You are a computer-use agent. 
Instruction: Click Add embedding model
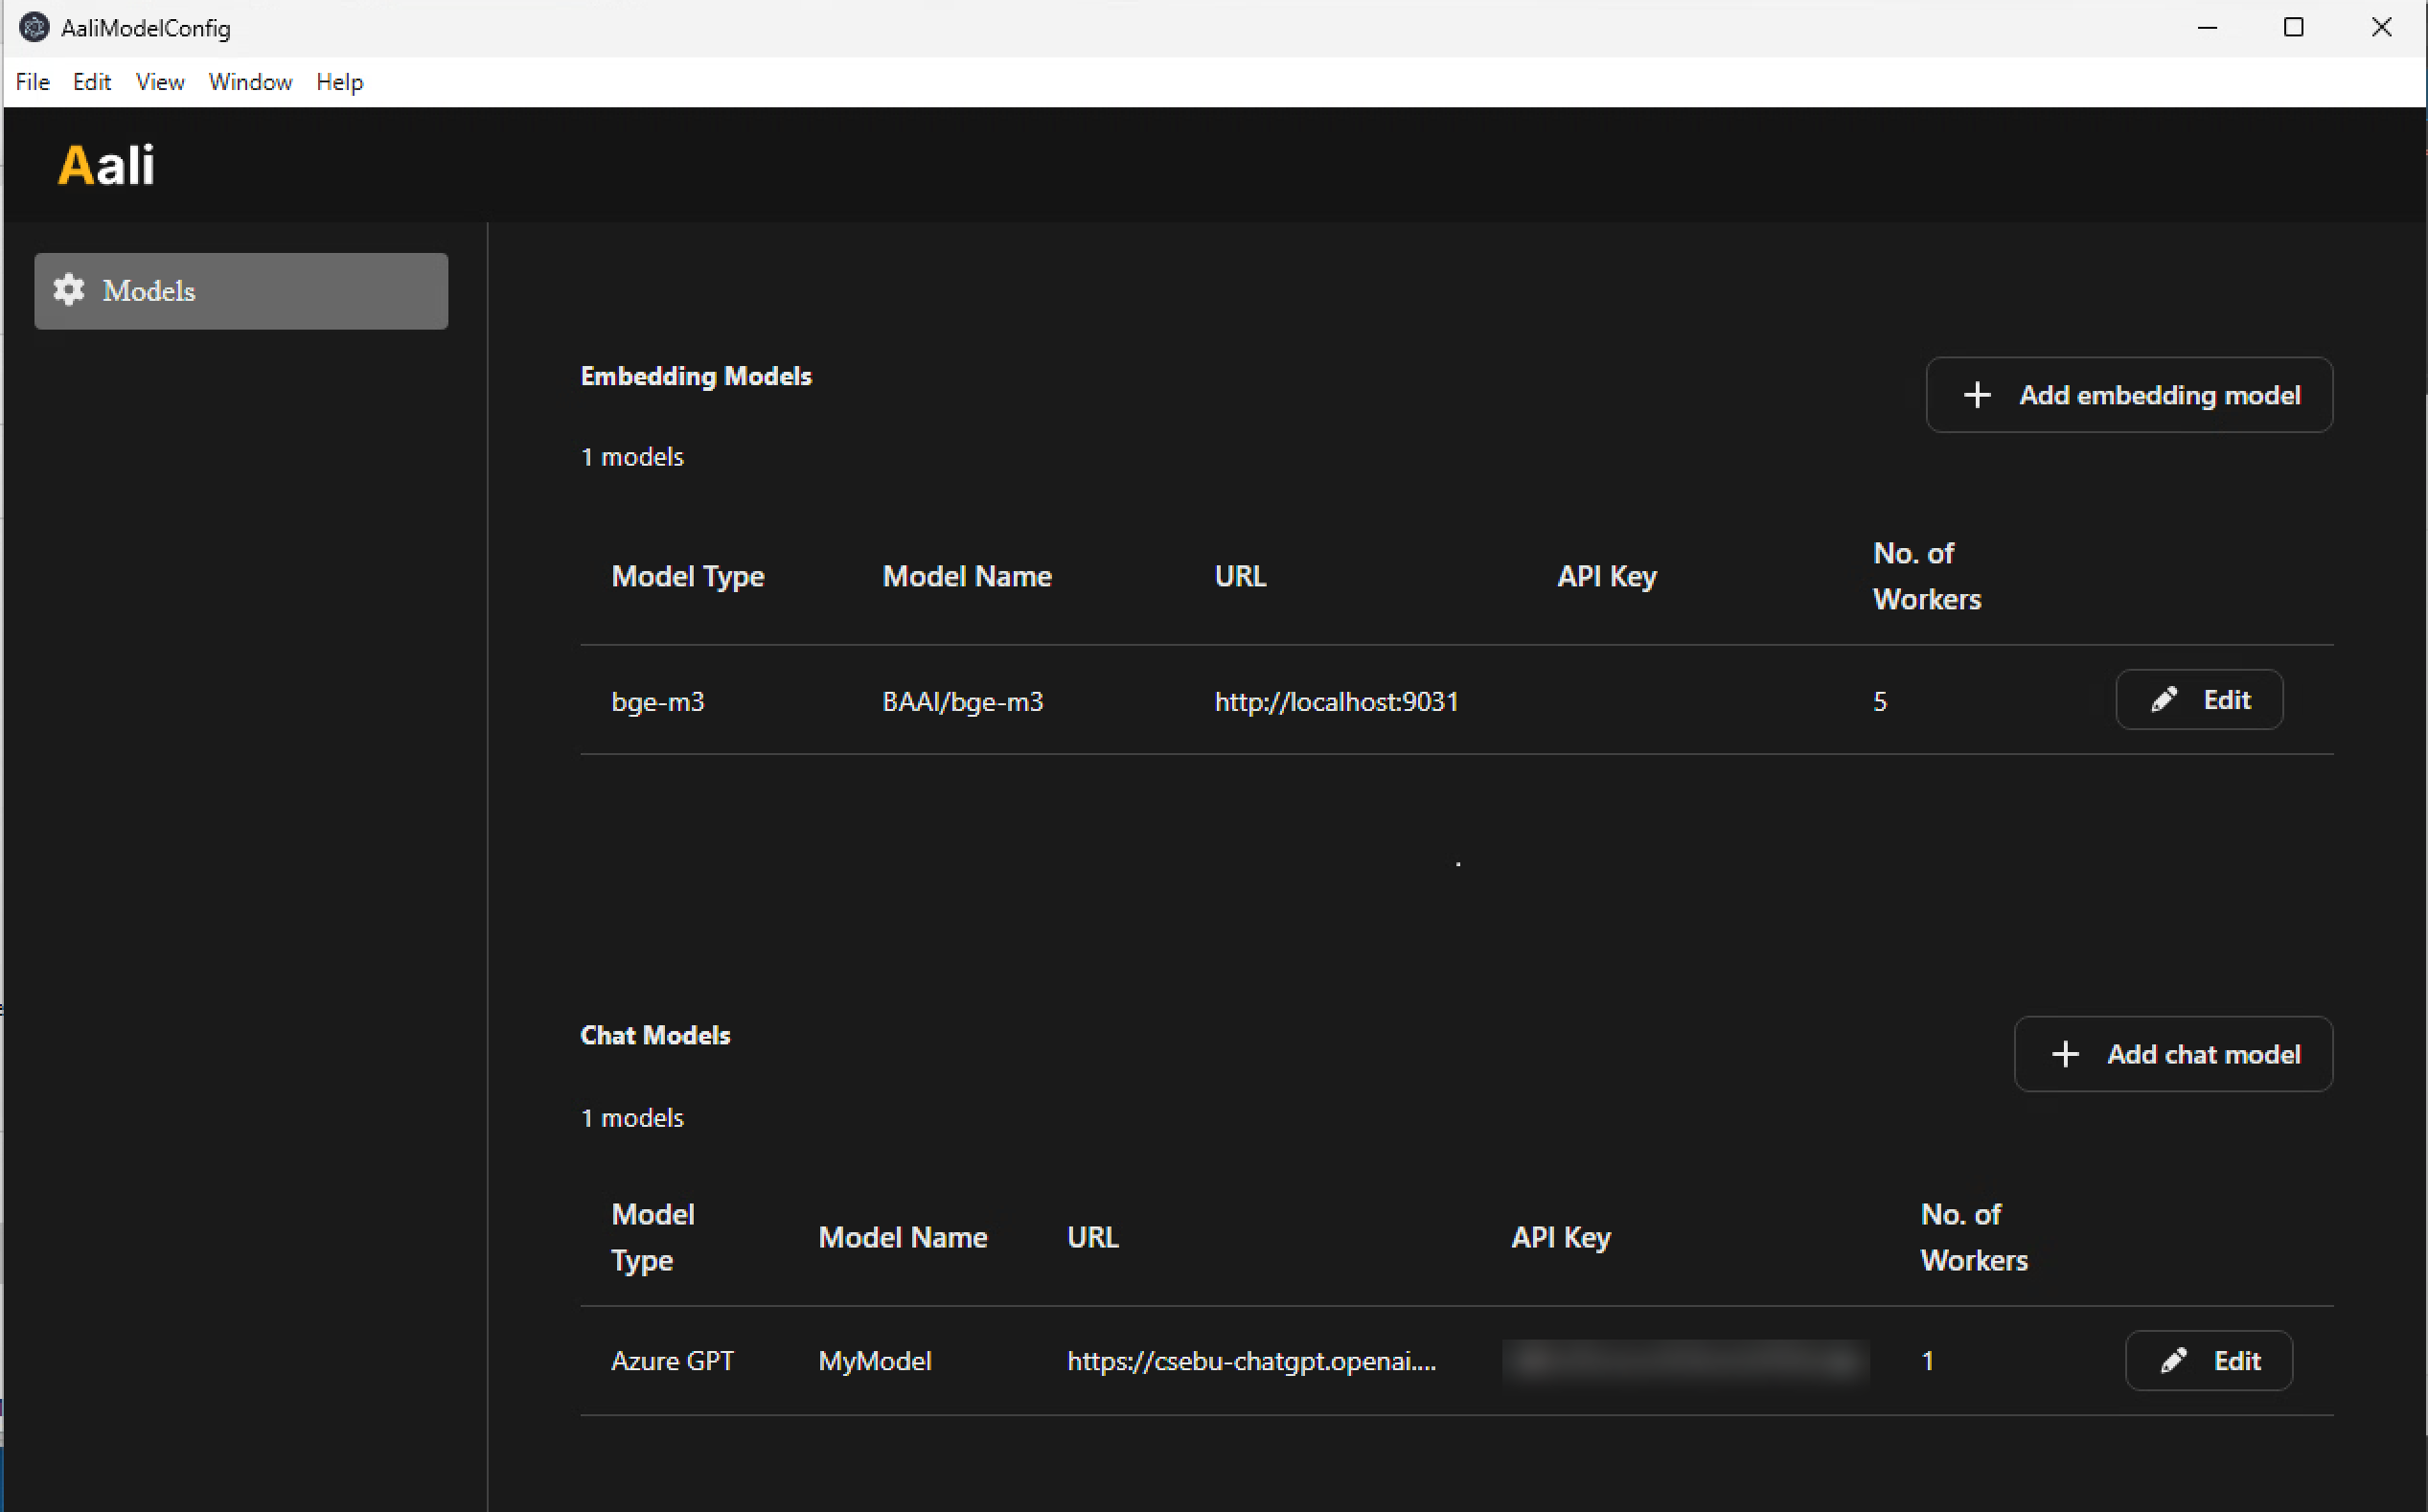tap(2128, 394)
